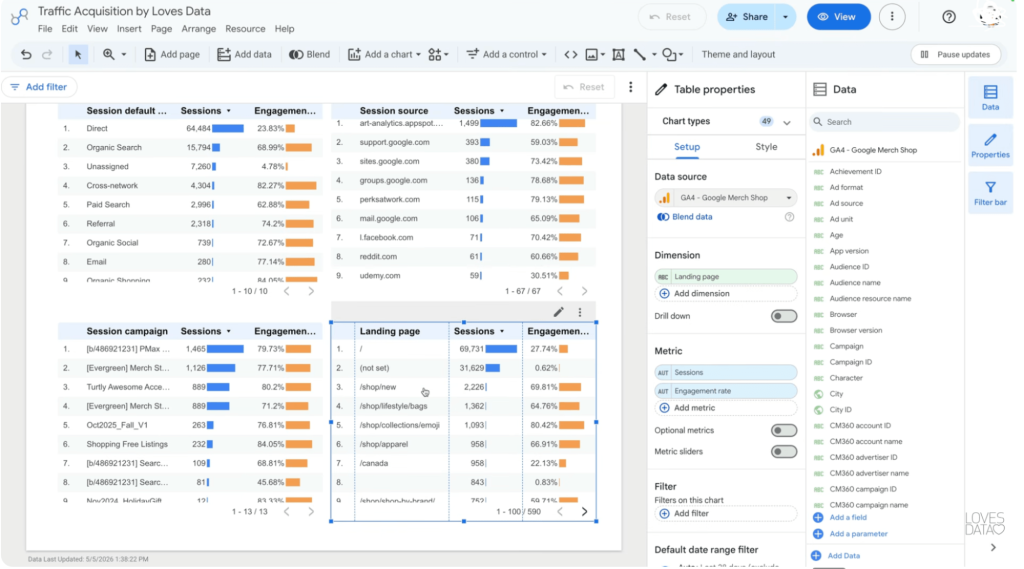Click the Sessions metric chip
The height and width of the screenshot is (569, 1024).
[726, 372]
